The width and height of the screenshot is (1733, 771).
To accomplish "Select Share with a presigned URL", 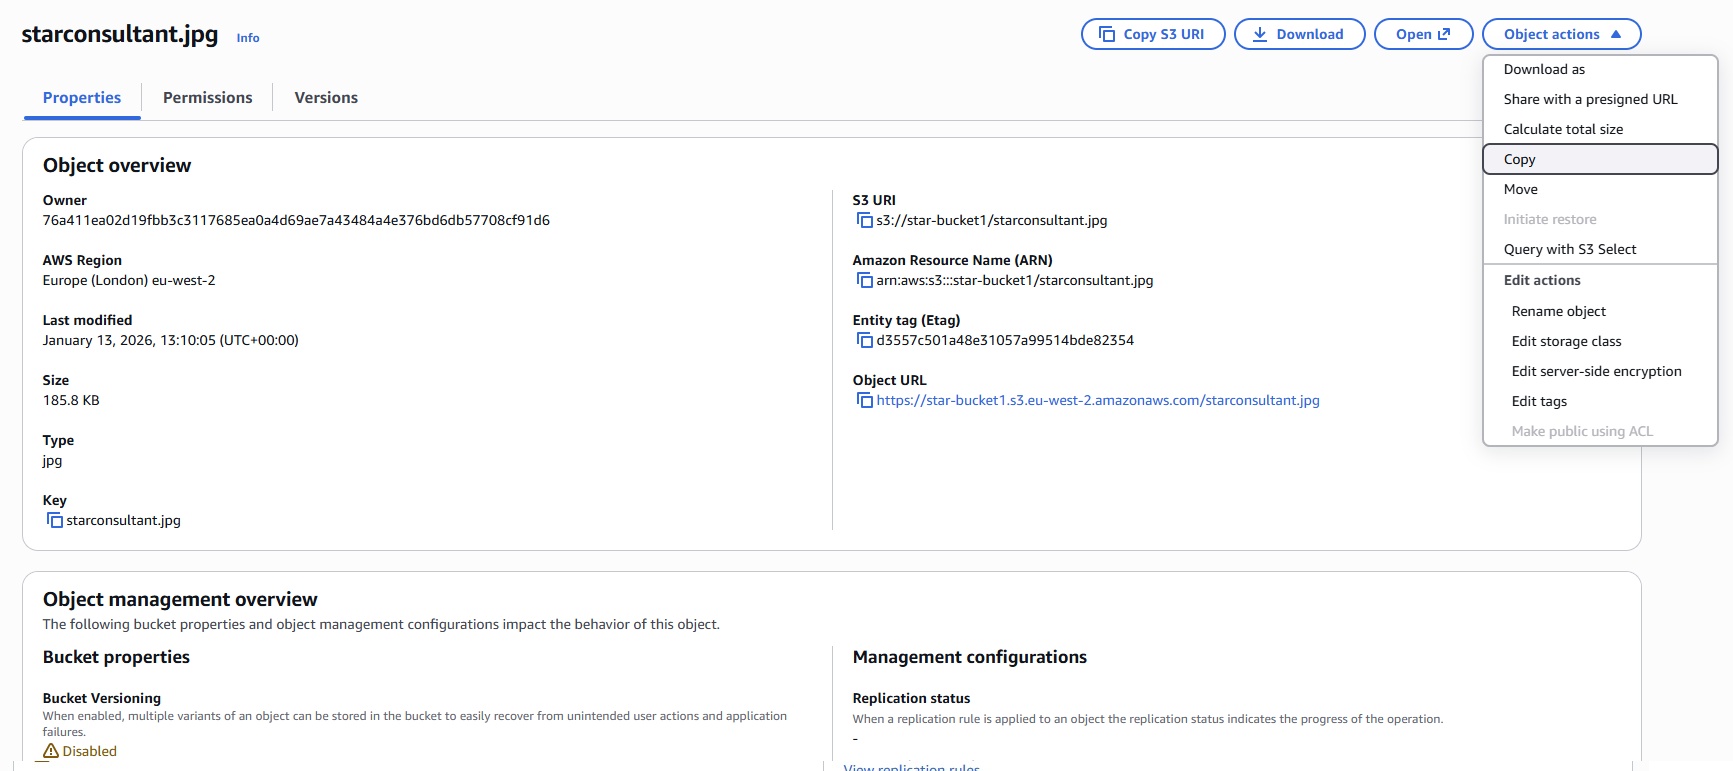I will (1590, 100).
